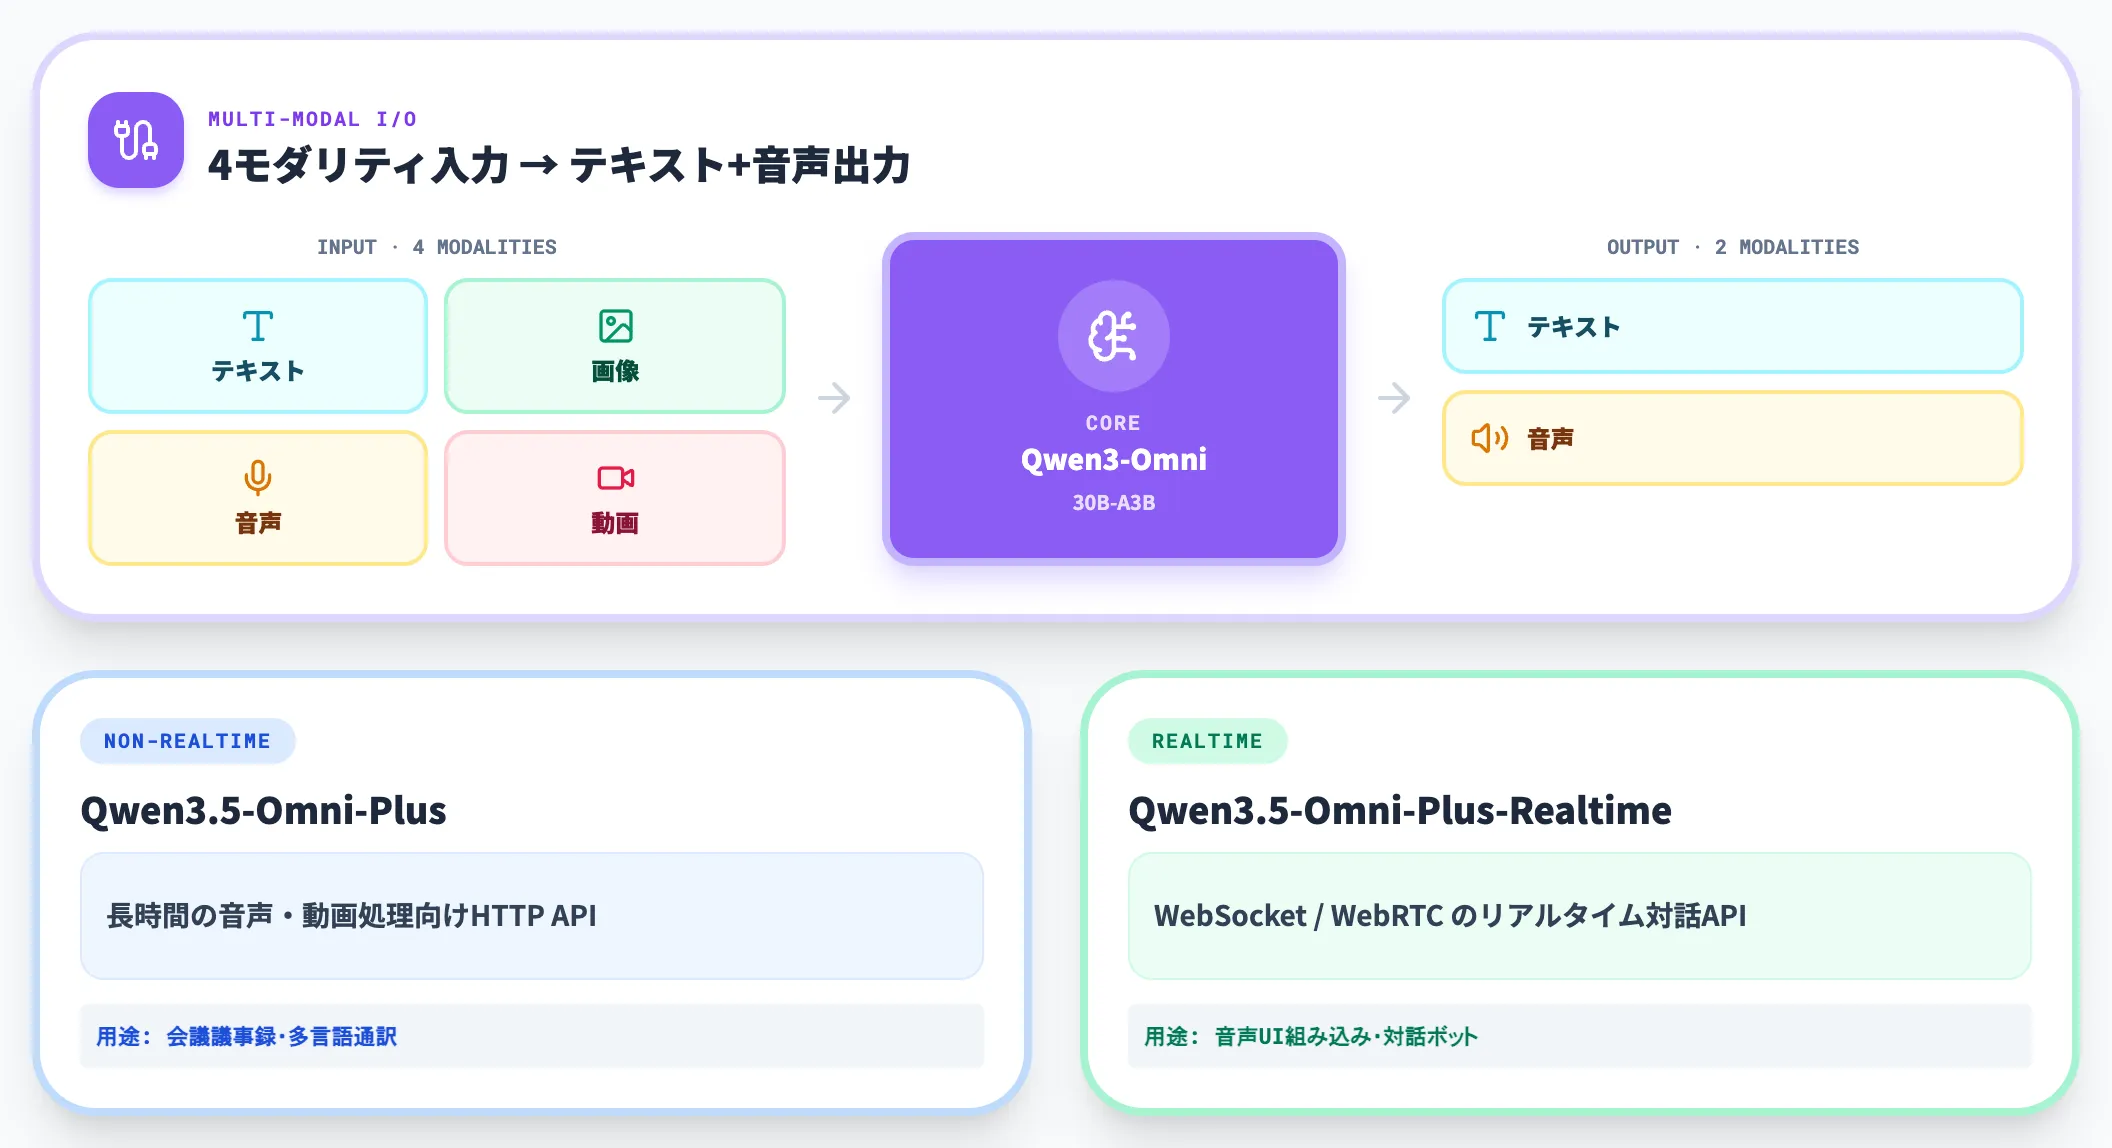Click the brain icon in core box
This screenshot has height=1148, width=2112.
[x=1113, y=336]
